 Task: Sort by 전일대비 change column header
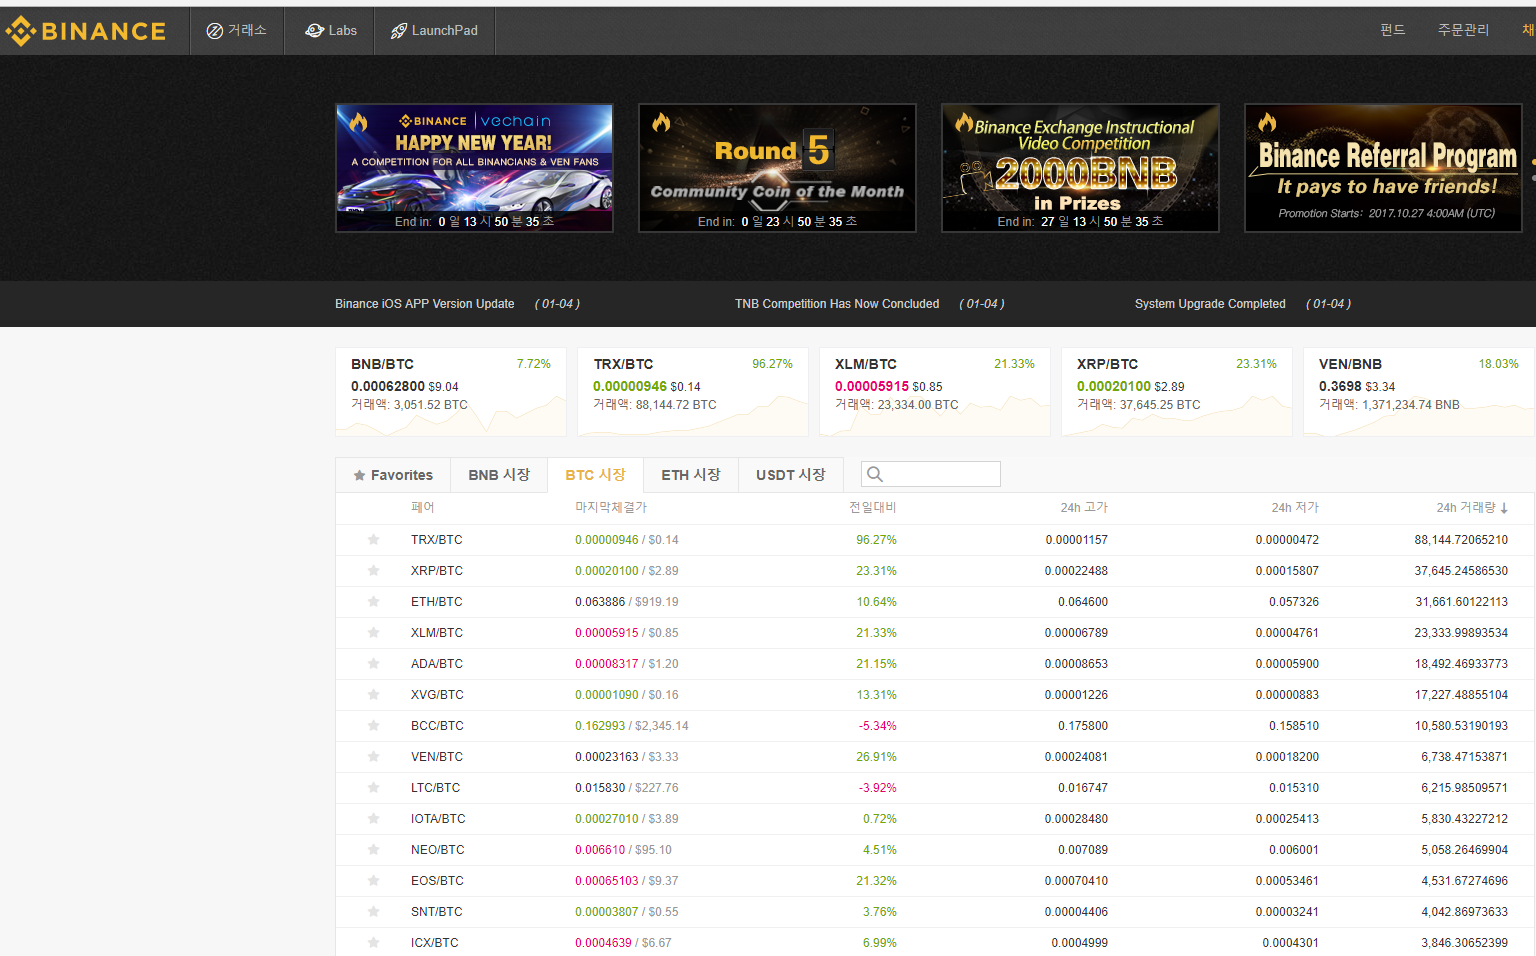point(873,508)
